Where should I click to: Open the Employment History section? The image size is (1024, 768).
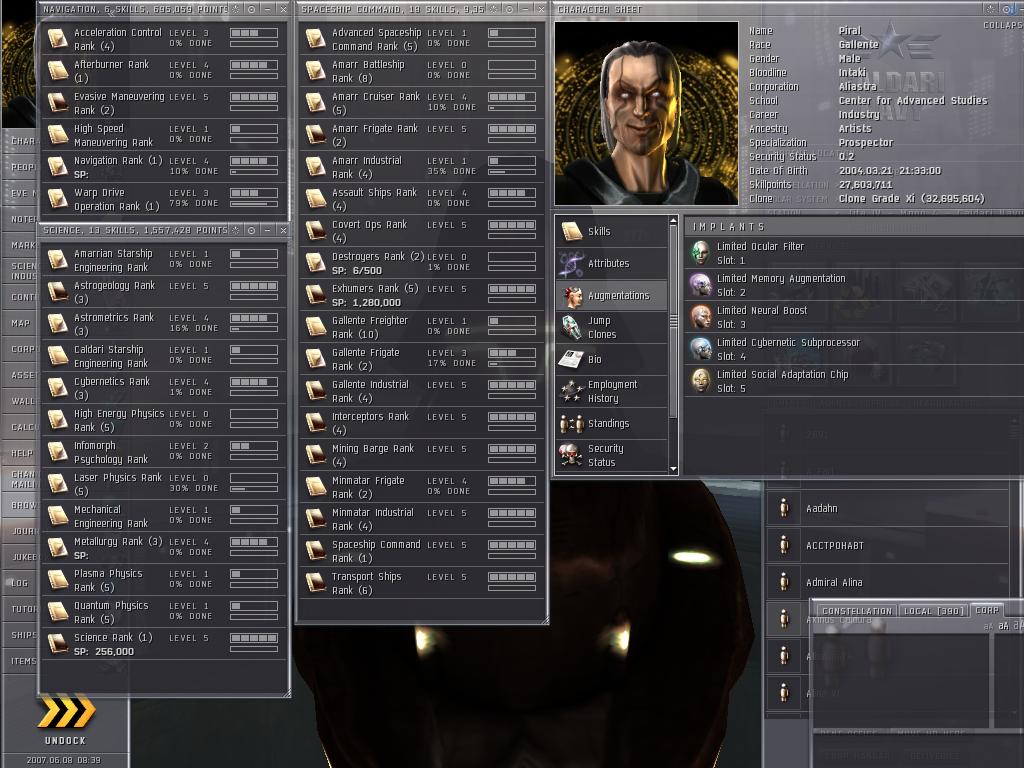[x=611, y=391]
